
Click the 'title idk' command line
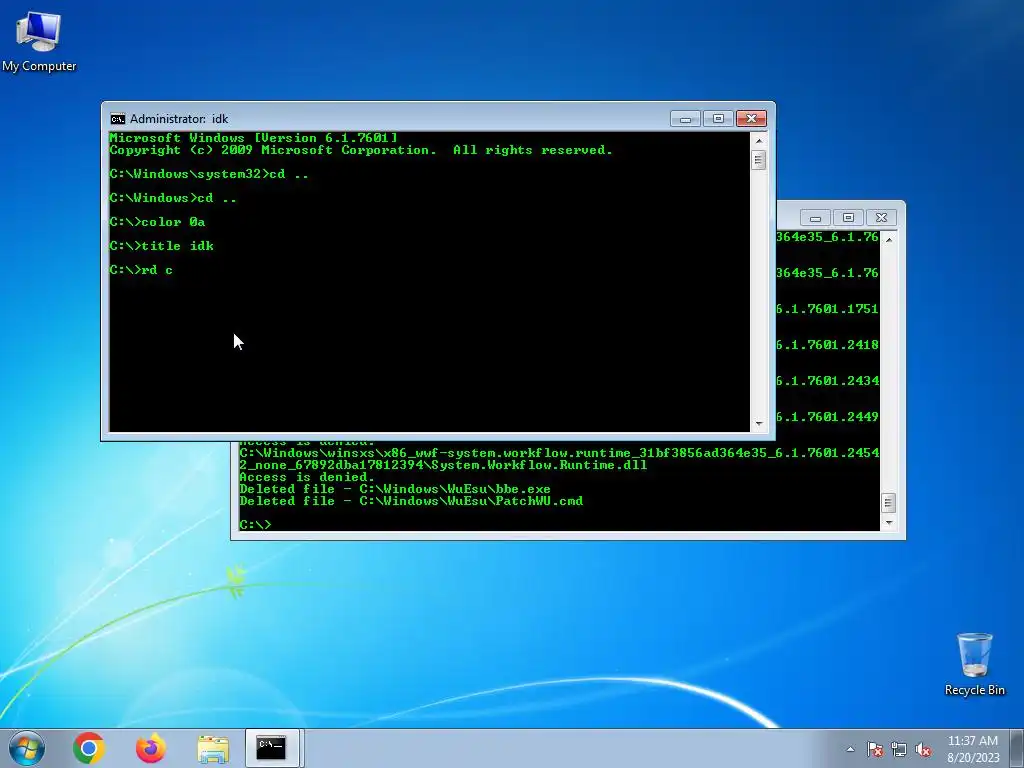[161, 246]
